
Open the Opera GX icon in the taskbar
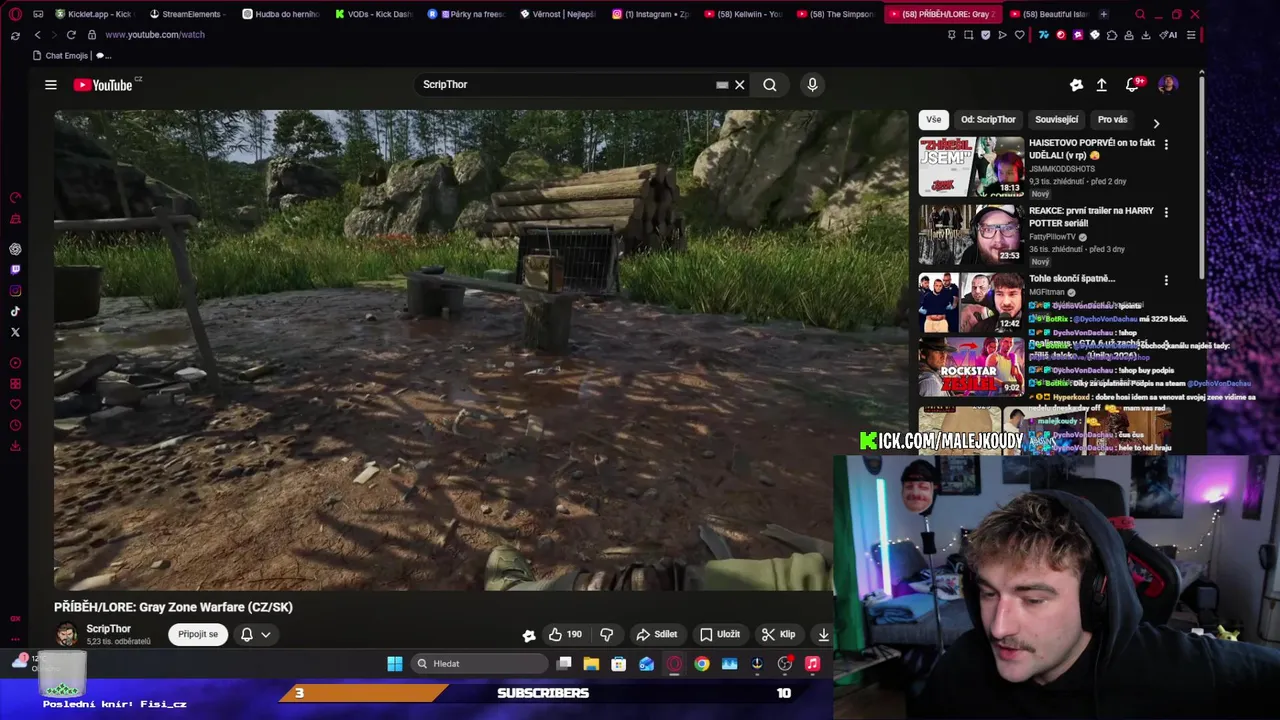tap(674, 663)
